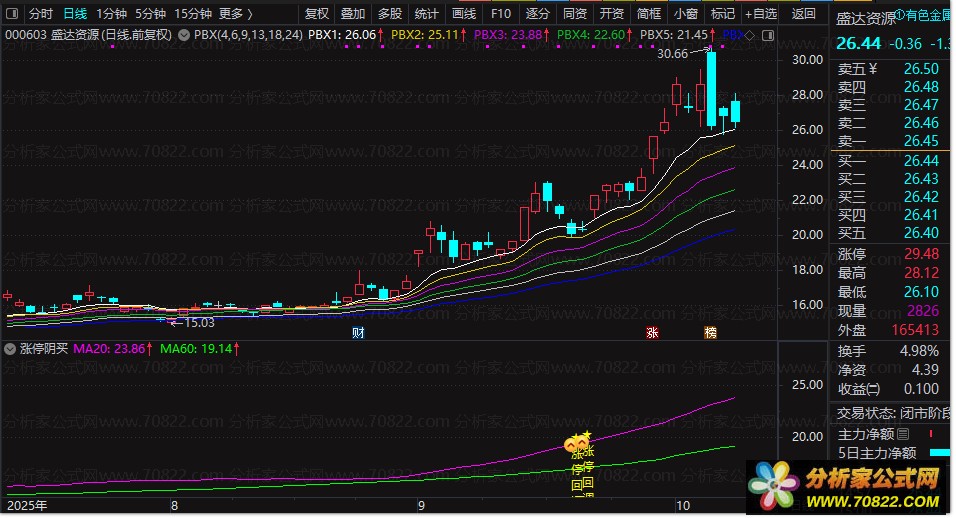The height and width of the screenshot is (518, 956).
Task: Click the 买五 26.40 bid row
Action: (889, 233)
